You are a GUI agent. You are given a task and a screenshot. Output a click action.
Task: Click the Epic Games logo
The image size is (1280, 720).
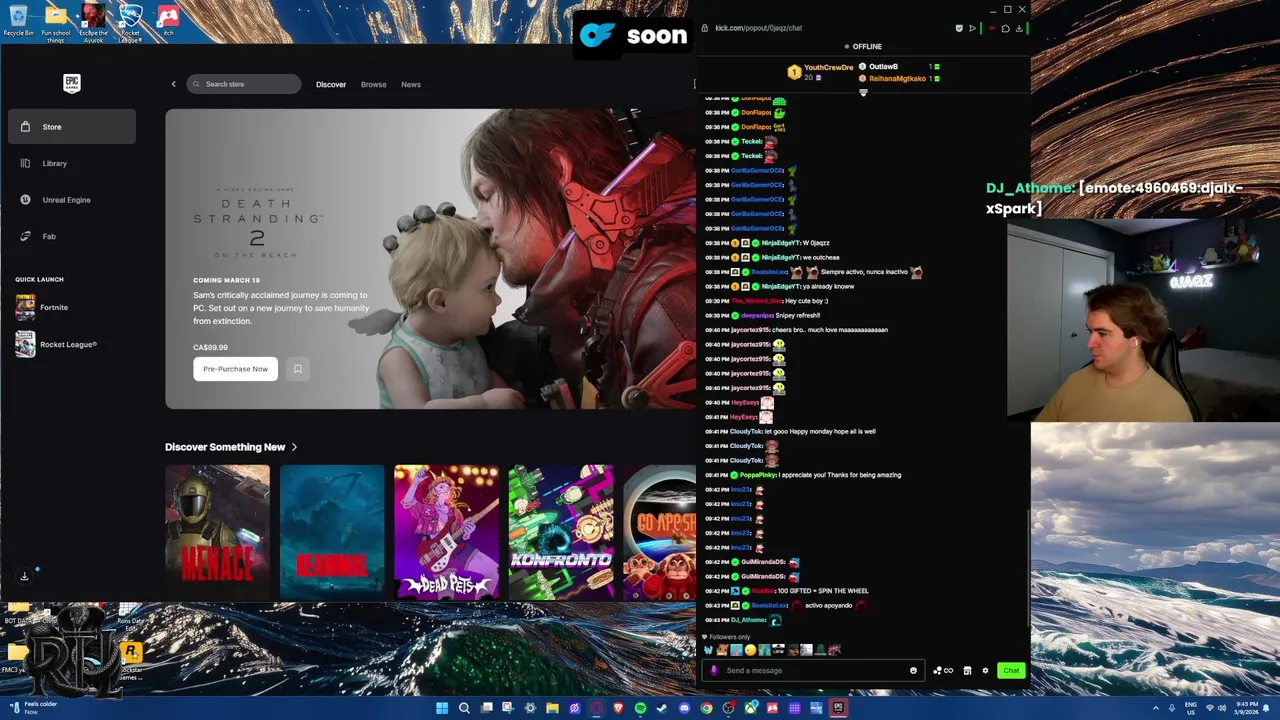click(x=71, y=83)
